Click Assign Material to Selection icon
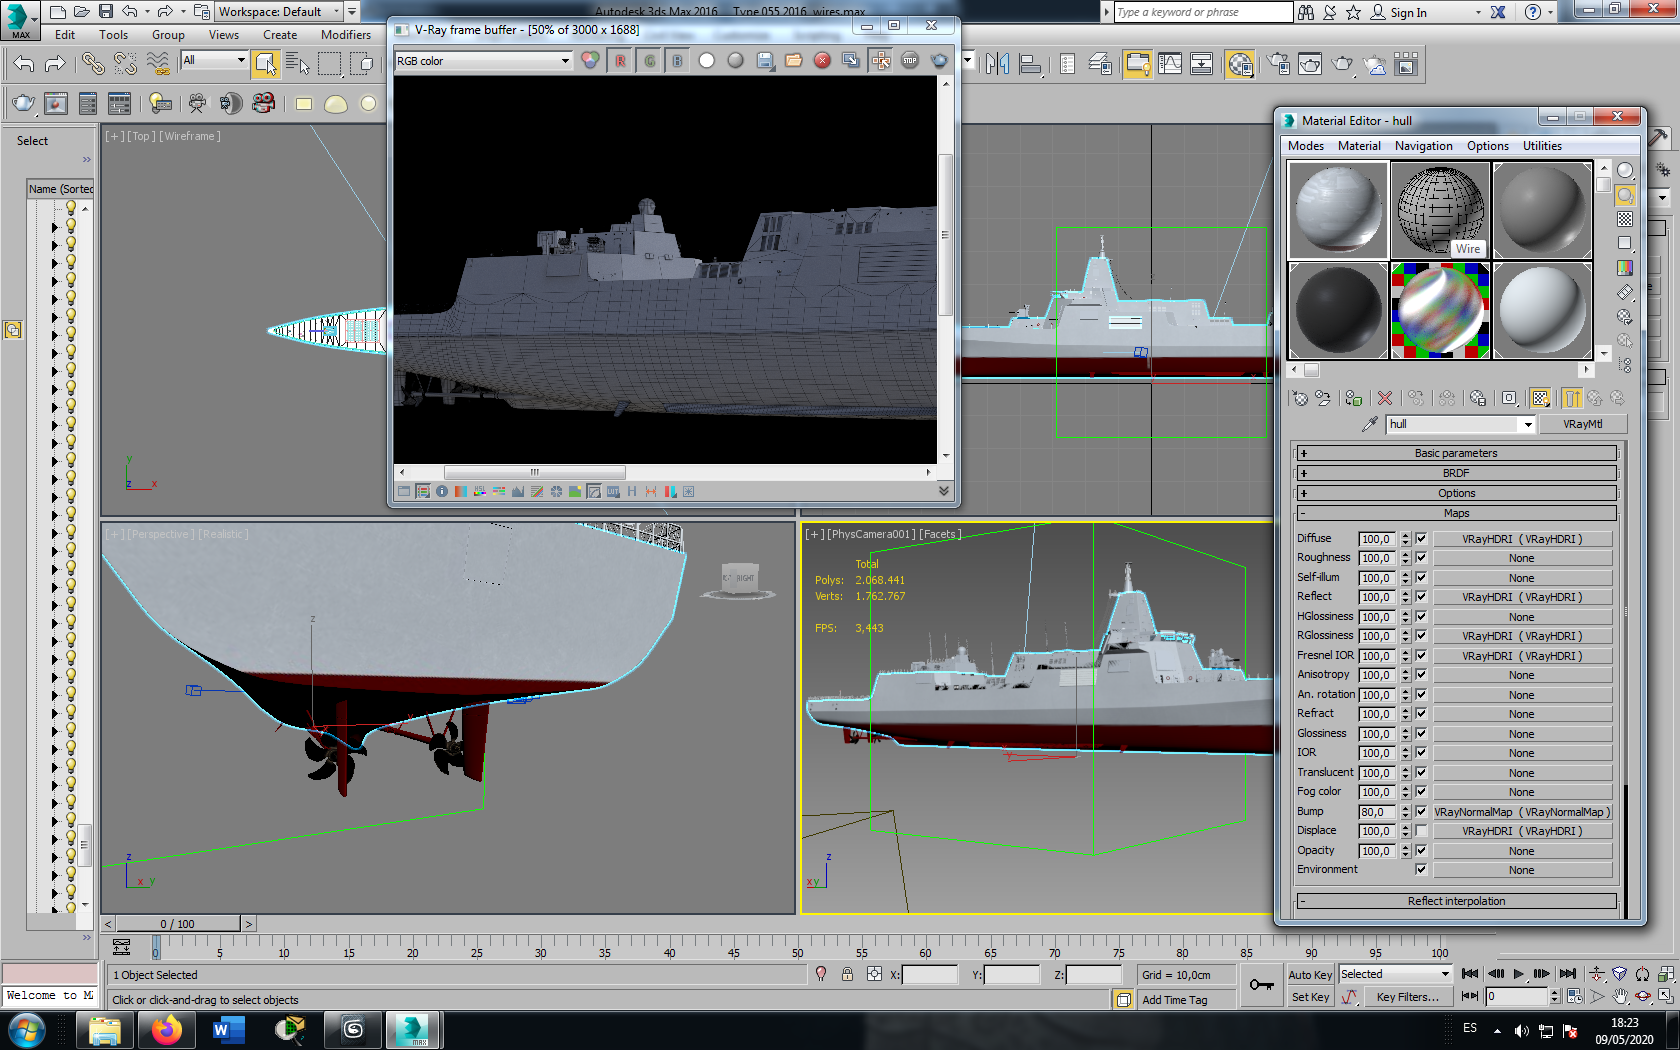 [x=1353, y=399]
